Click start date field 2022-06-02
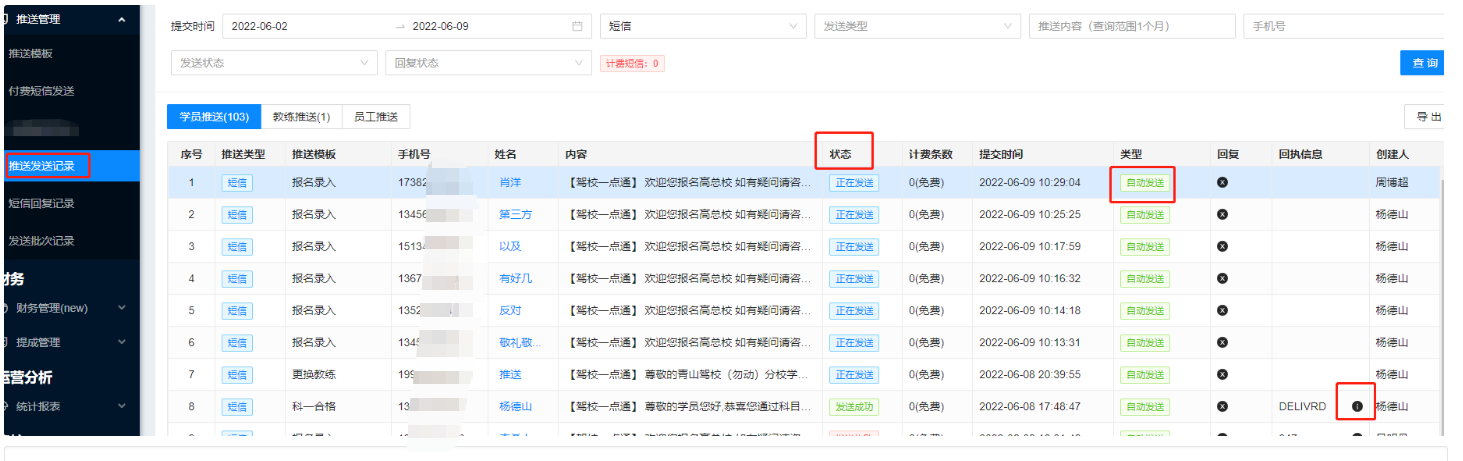Viewport: 1463px width, 461px height. click(x=260, y=27)
